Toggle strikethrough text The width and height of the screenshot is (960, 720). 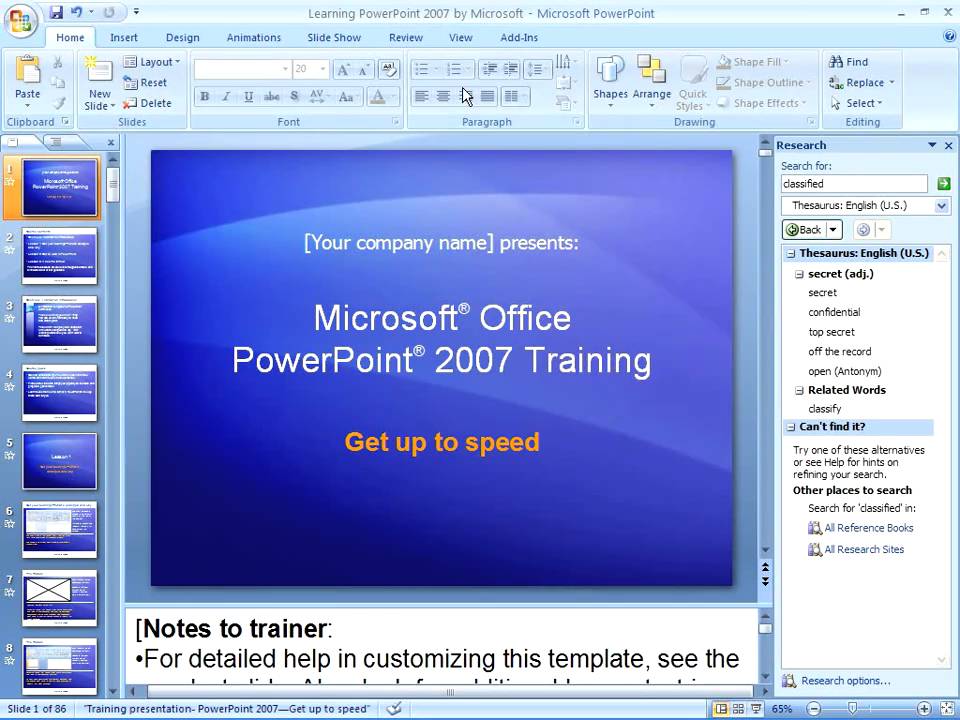(271, 96)
